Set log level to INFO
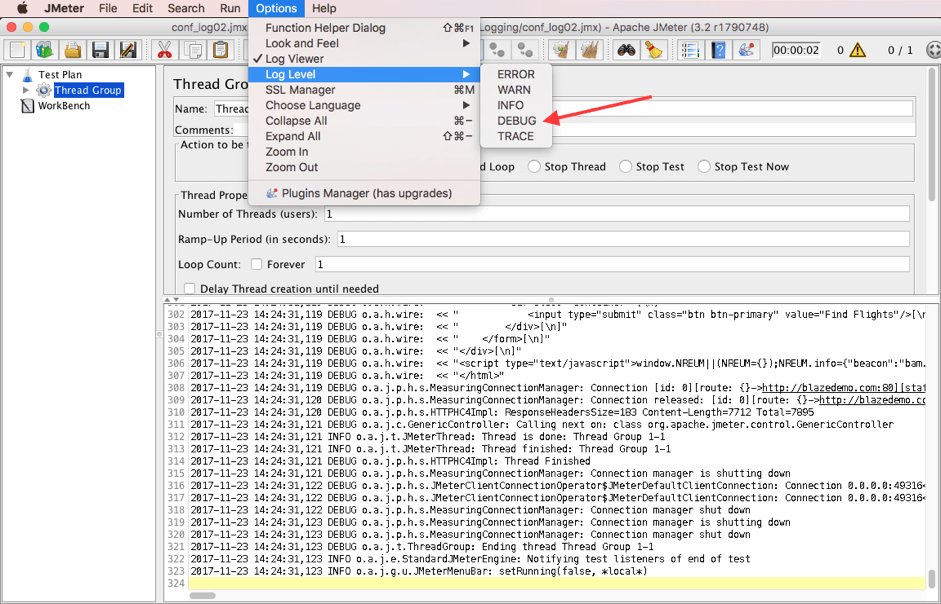The height and width of the screenshot is (604, 941). point(516,105)
